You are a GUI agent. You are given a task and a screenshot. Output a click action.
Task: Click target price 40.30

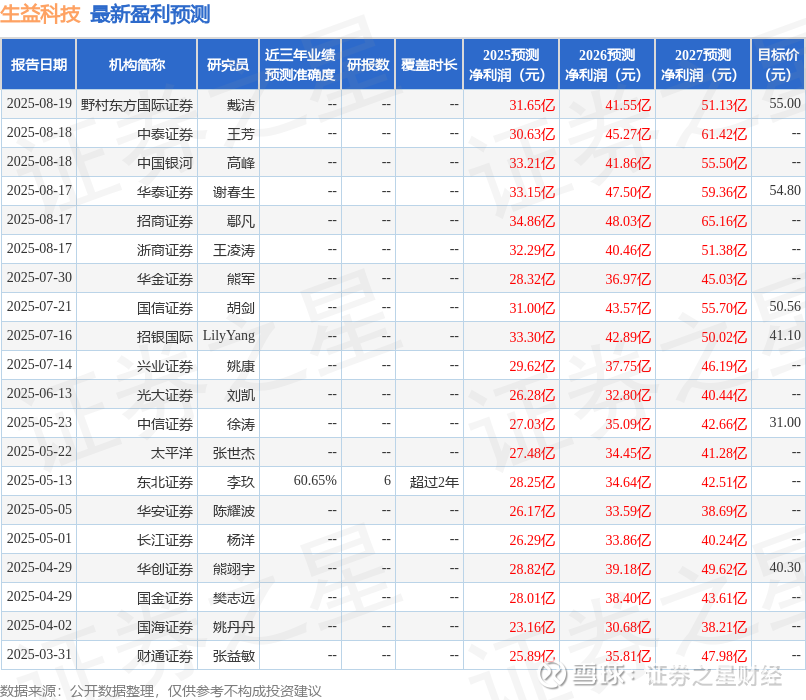[785, 567]
